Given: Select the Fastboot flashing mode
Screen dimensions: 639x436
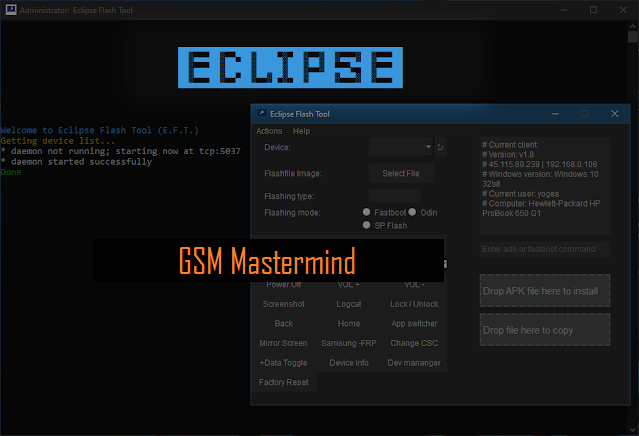Looking at the screenshot, I should click(x=366, y=212).
